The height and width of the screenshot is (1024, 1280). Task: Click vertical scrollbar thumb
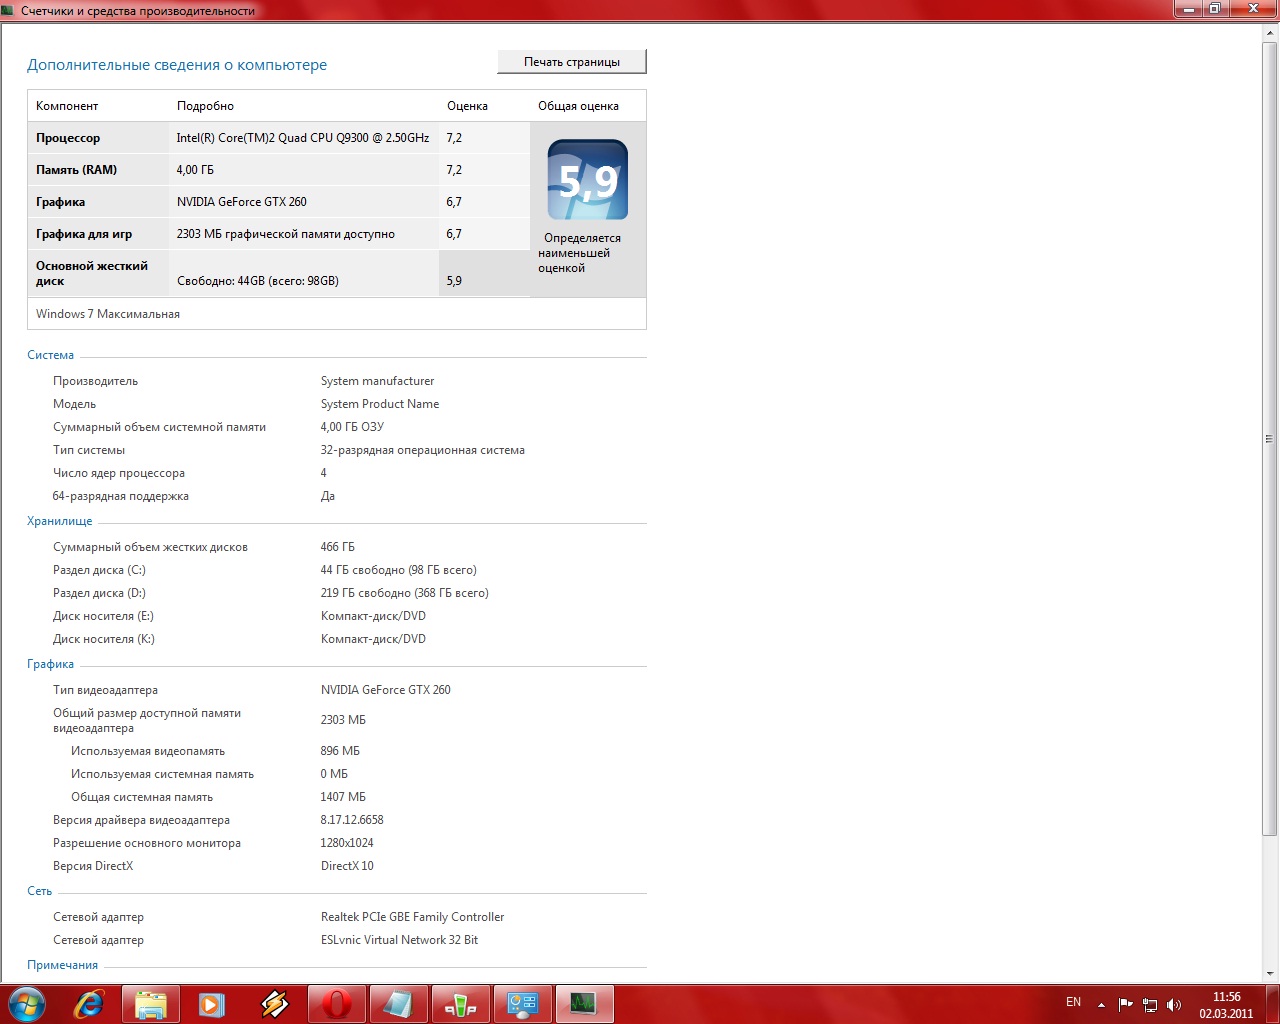click(1270, 439)
